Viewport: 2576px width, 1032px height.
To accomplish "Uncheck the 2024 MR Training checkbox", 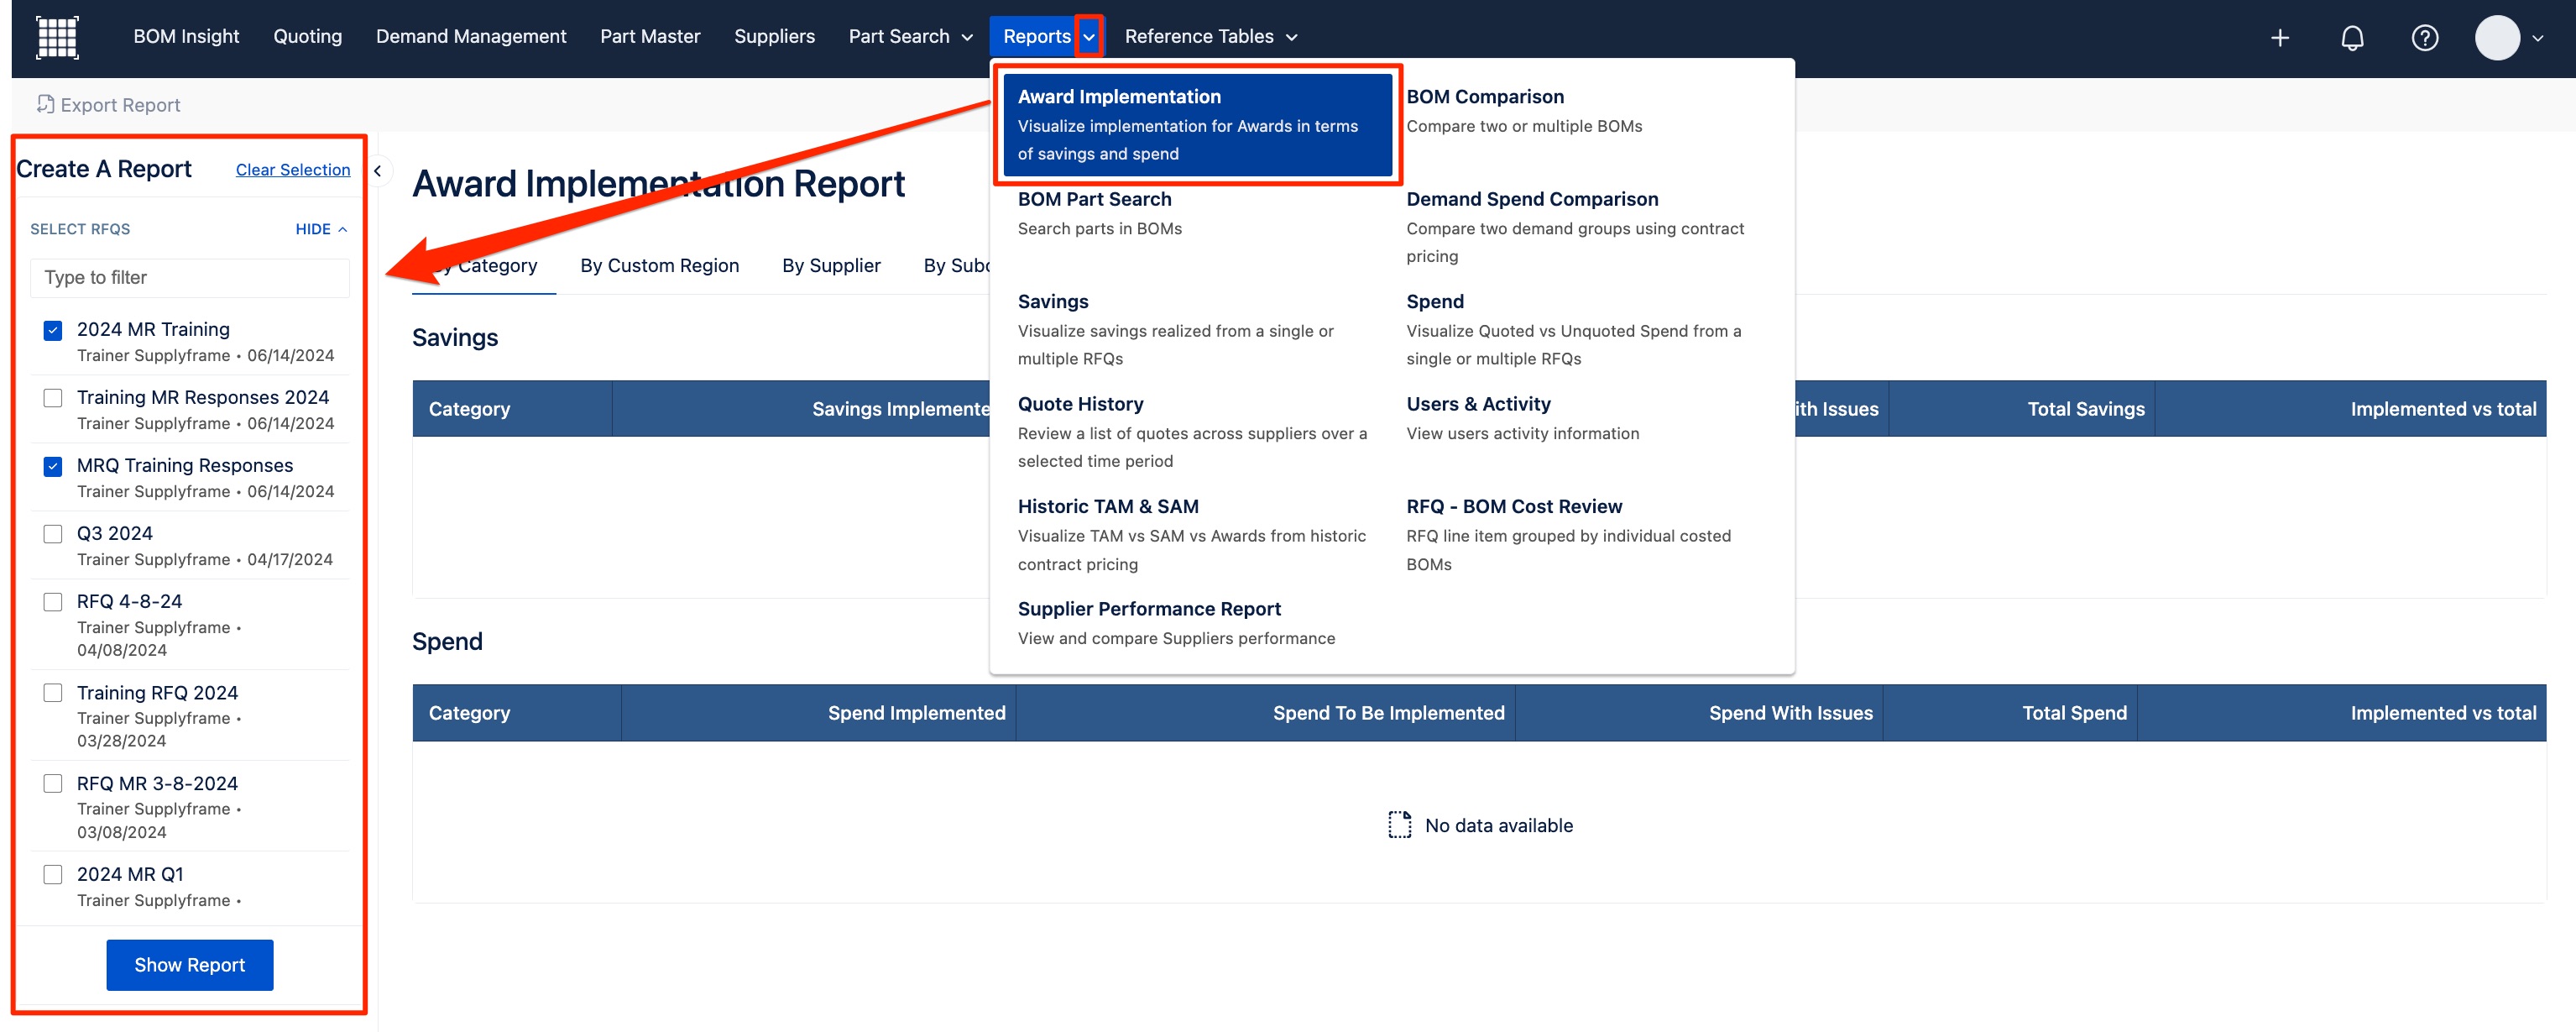I will [53, 330].
